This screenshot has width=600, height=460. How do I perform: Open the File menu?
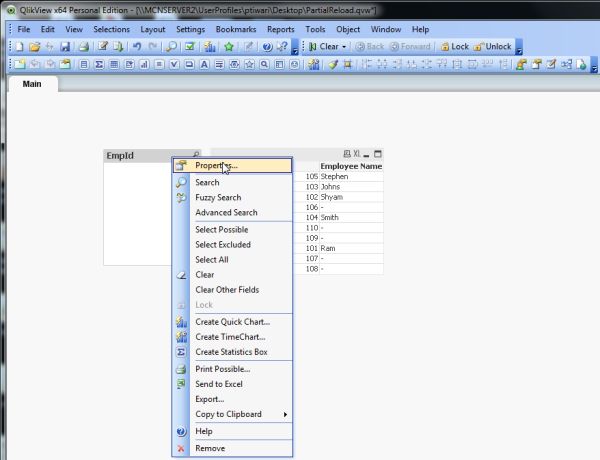pyautogui.click(x=24, y=29)
